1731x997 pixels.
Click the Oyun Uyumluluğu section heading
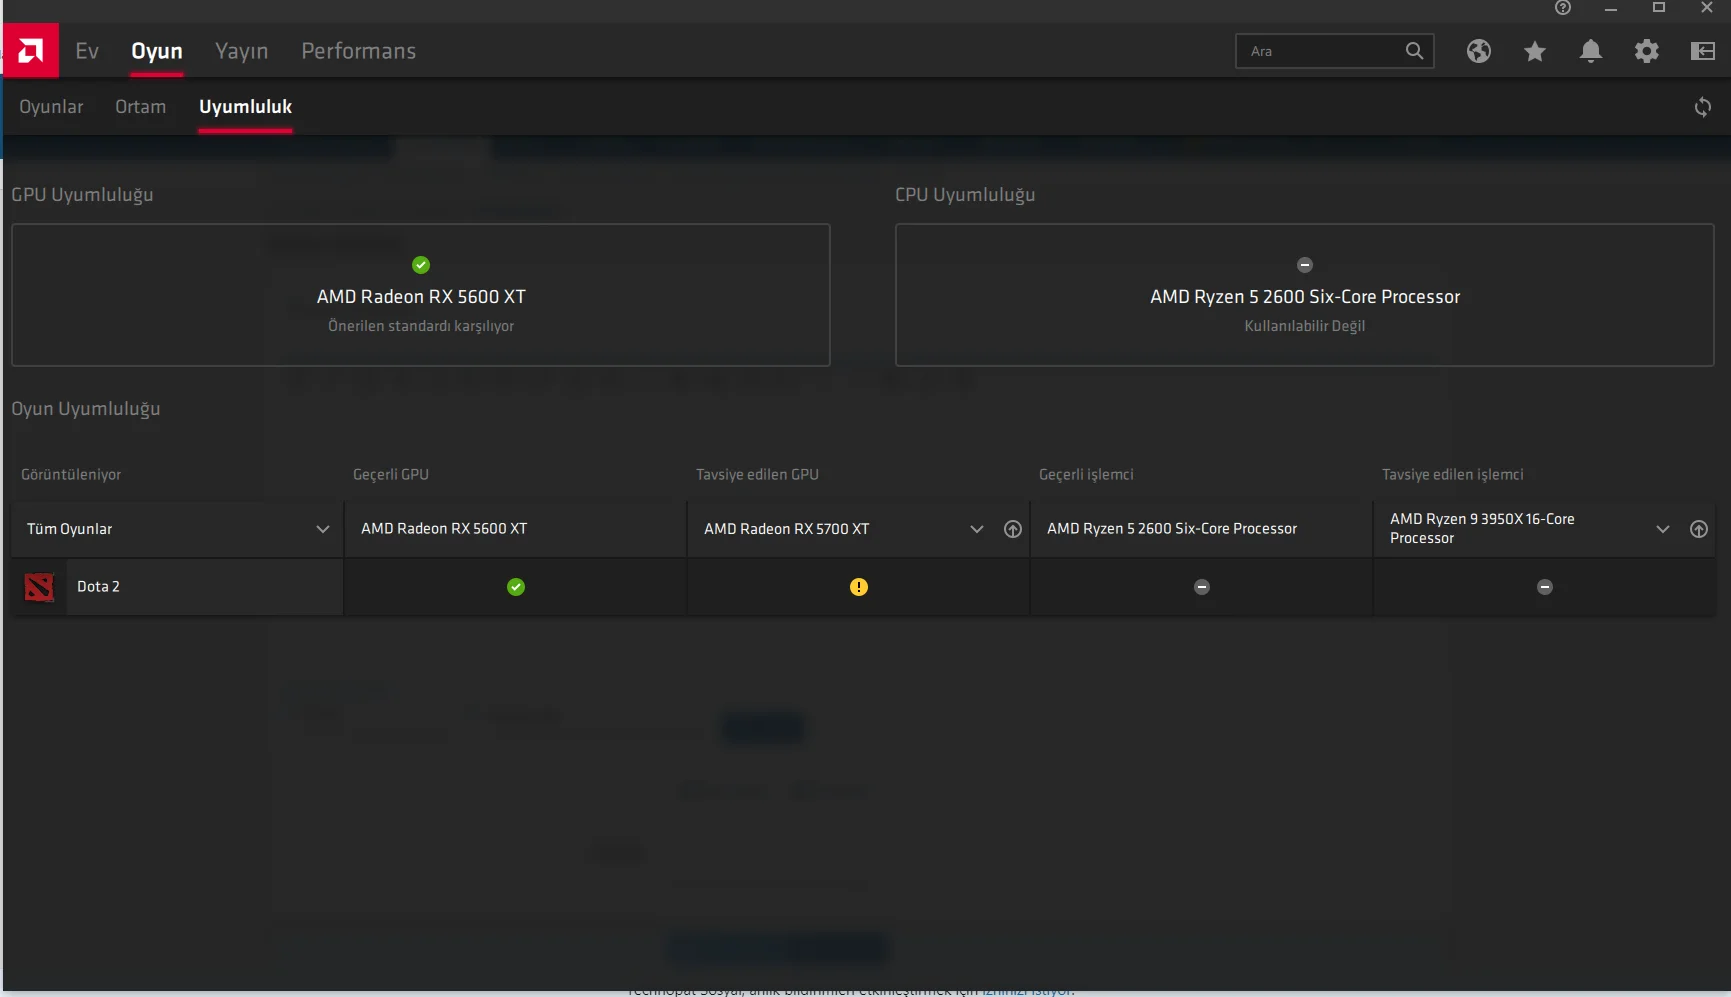[x=86, y=409]
